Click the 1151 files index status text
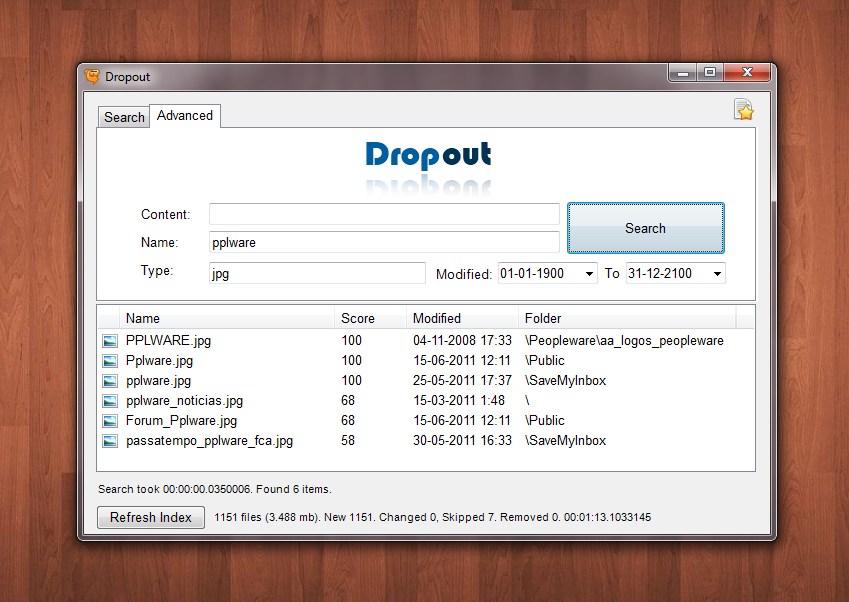The width and height of the screenshot is (849, 602). (433, 517)
